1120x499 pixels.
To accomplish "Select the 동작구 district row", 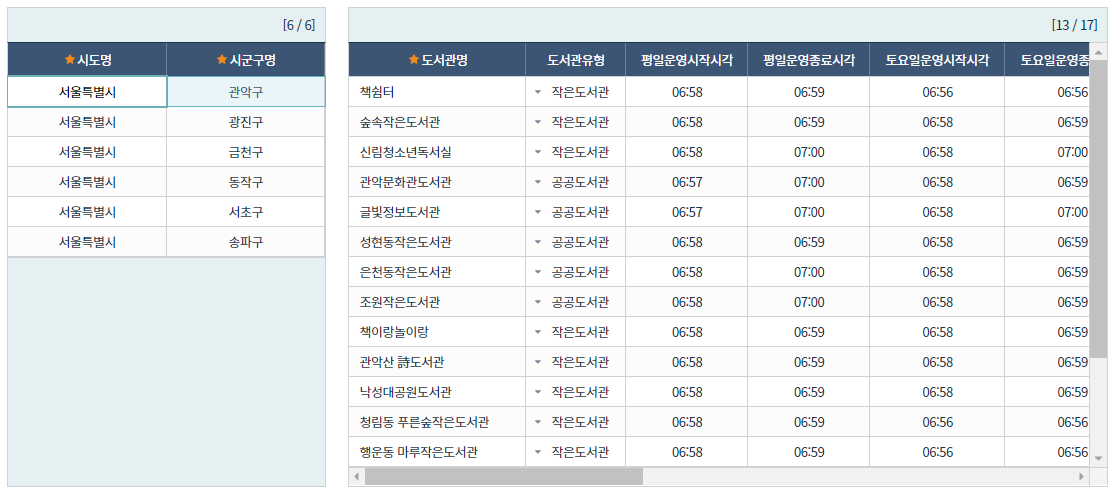I will pyautogui.click(x=166, y=182).
